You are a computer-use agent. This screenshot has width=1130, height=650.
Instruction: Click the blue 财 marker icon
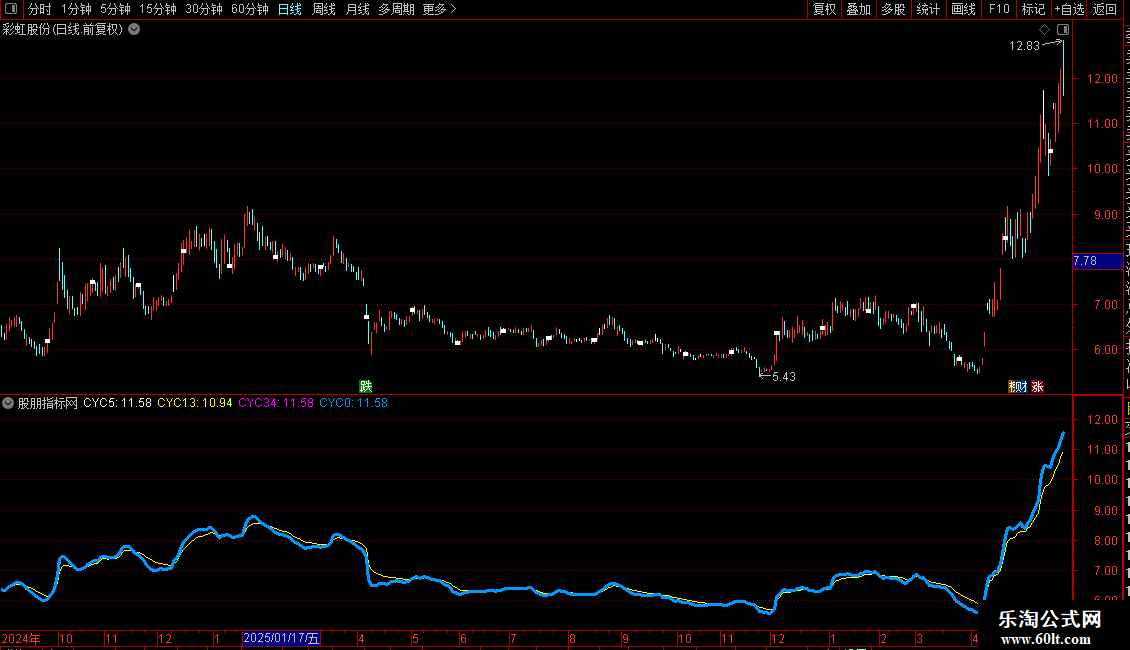tap(1022, 387)
